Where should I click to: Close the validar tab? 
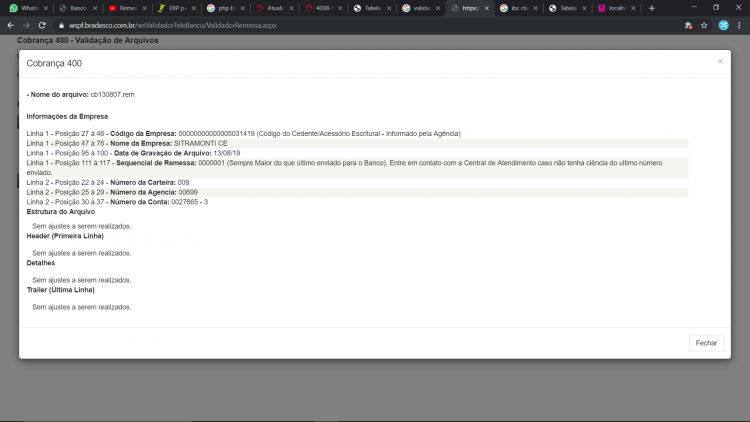[438, 8]
